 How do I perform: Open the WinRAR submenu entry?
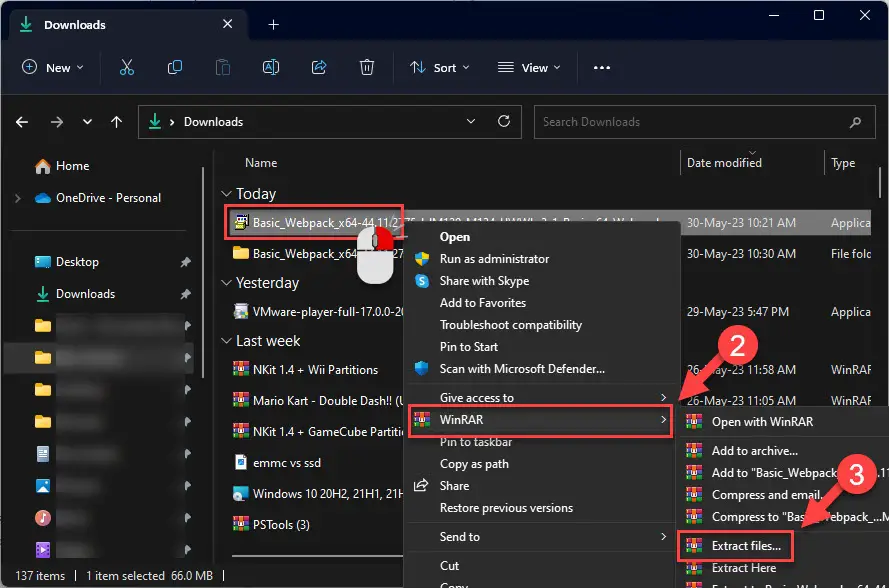[540, 420]
